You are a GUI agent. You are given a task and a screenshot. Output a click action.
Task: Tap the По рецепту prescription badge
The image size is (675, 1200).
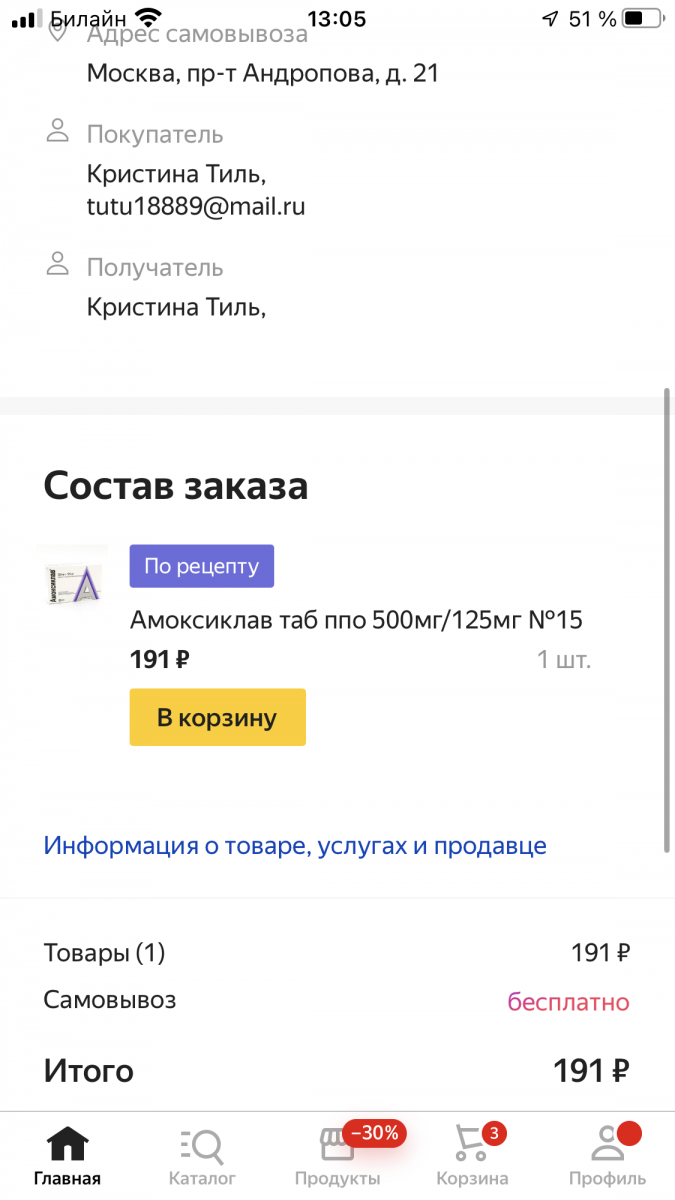click(x=201, y=566)
